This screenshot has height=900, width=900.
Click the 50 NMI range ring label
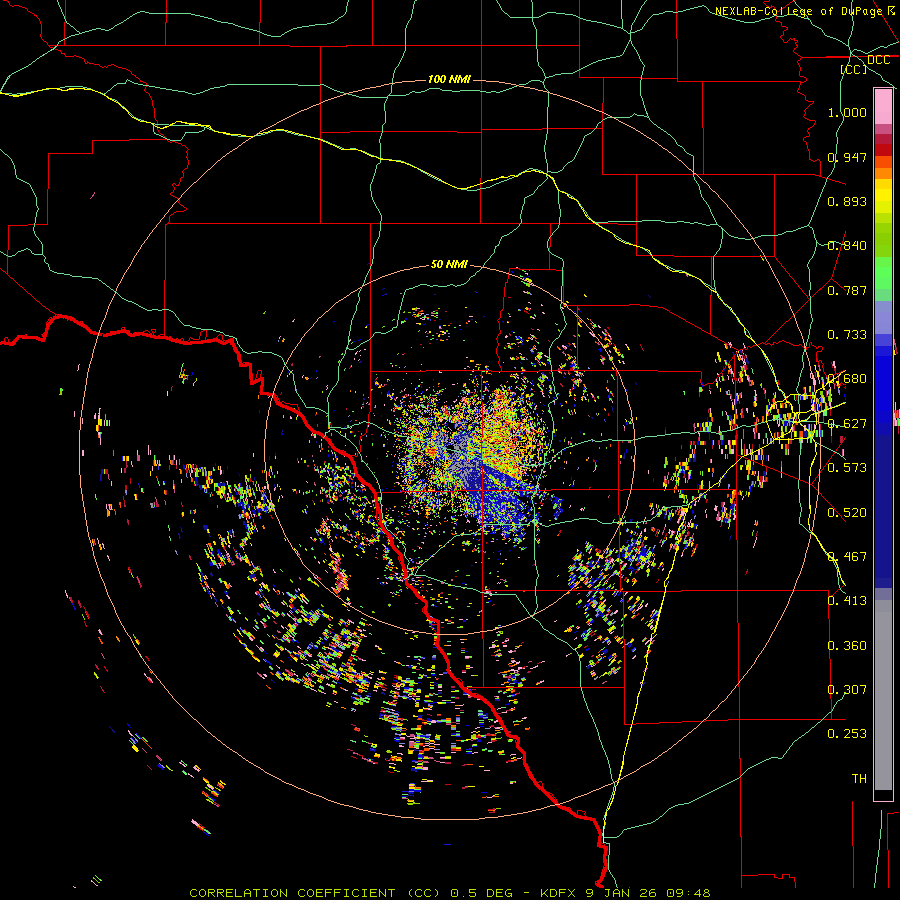coord(449,264)
